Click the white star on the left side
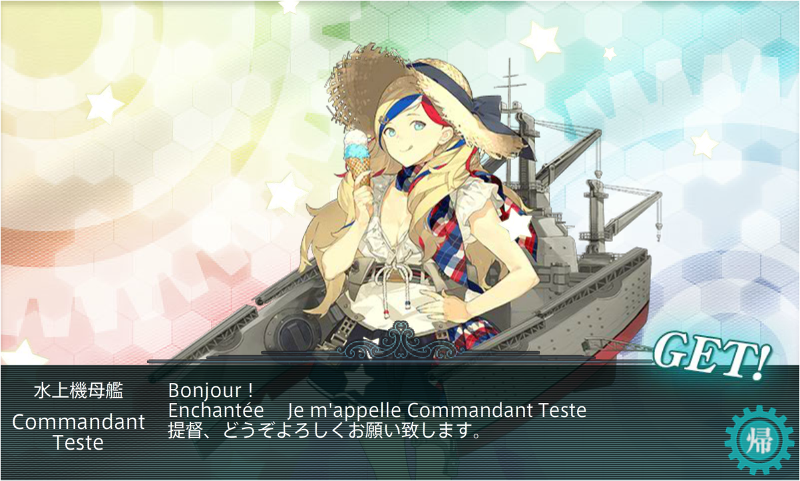Image resolution: width=800 pixels, height=481 pixels. [x=105, y=105]
